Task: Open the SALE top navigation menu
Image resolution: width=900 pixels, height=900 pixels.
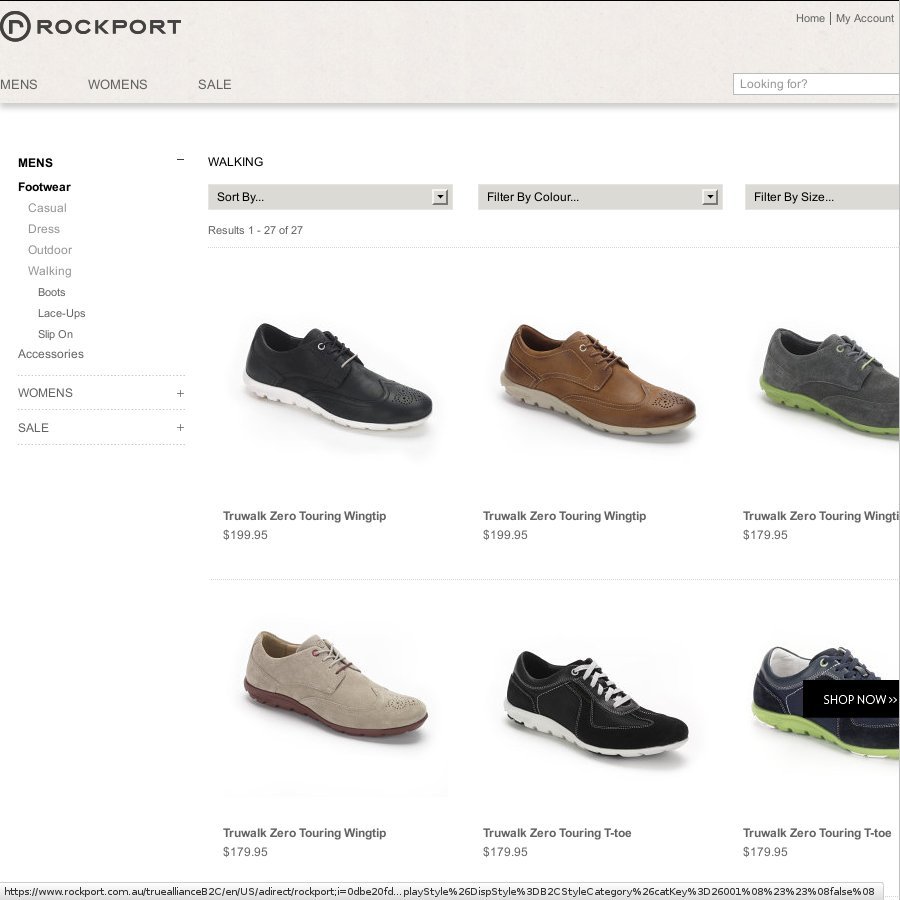Action: coord(215,84)
